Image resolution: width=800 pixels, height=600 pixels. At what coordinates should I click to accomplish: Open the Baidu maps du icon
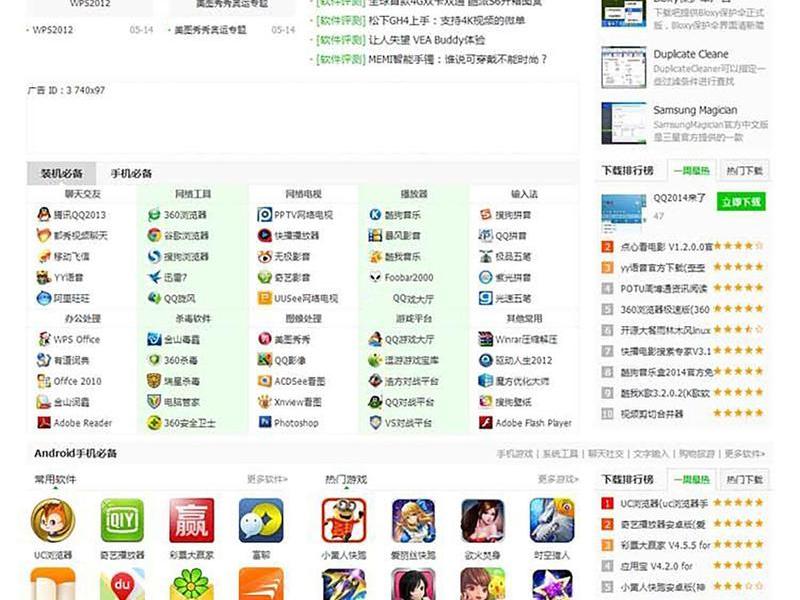[x=122, y=584]
